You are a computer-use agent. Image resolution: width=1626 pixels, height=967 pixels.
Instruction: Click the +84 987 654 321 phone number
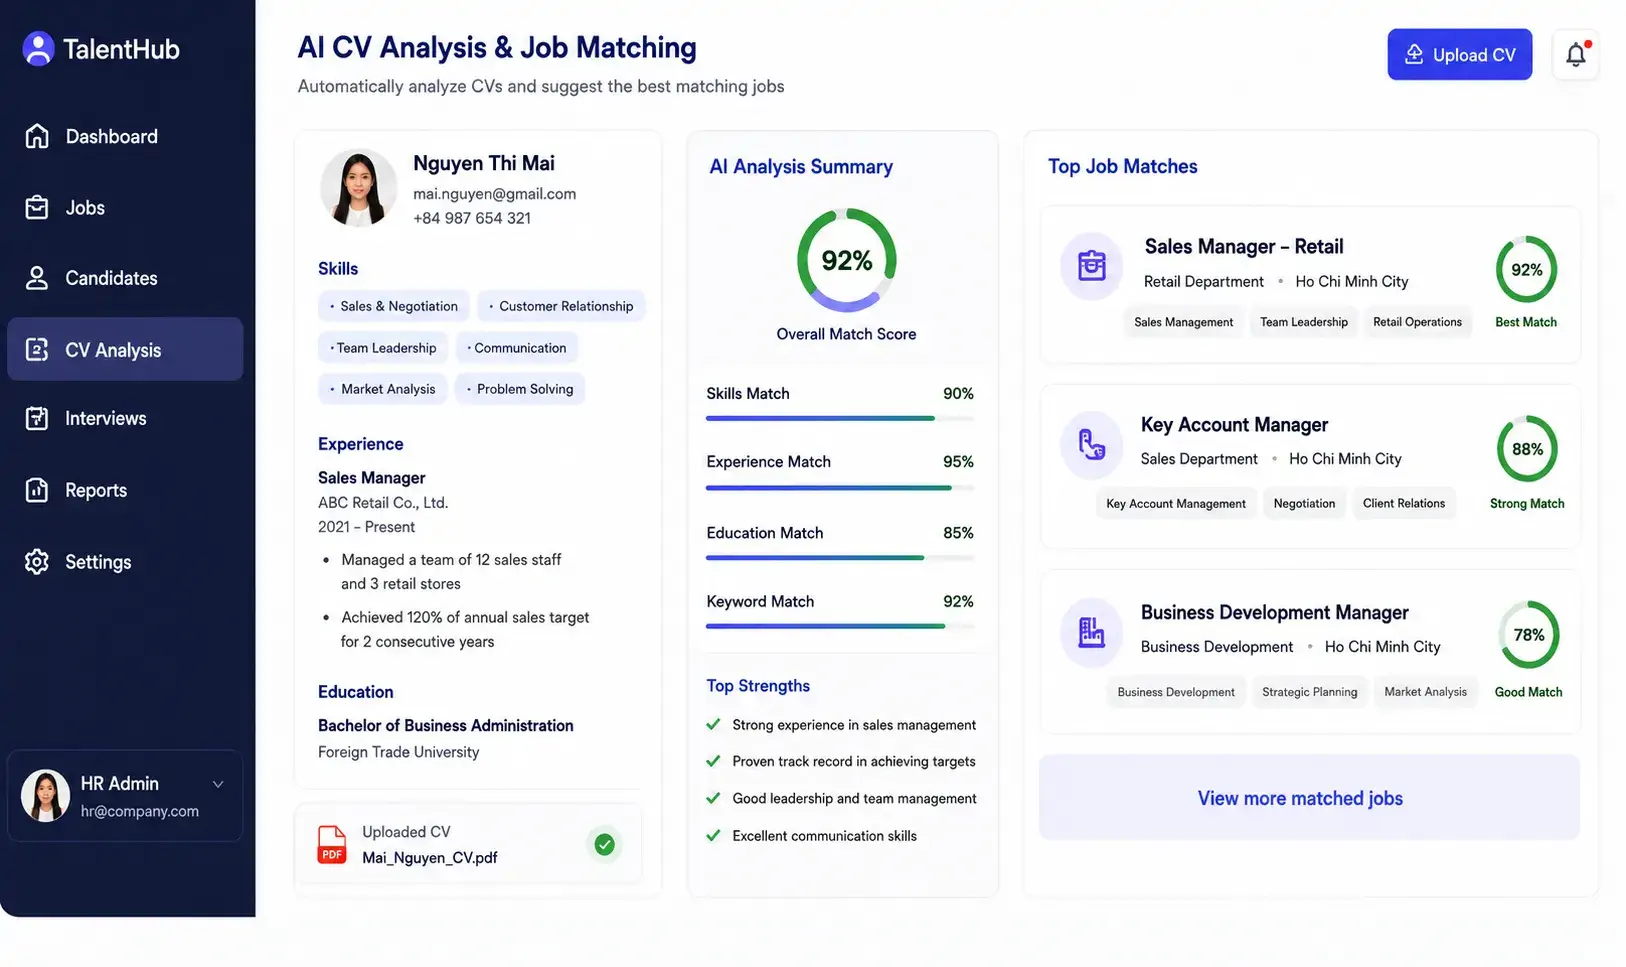(472, 218)
